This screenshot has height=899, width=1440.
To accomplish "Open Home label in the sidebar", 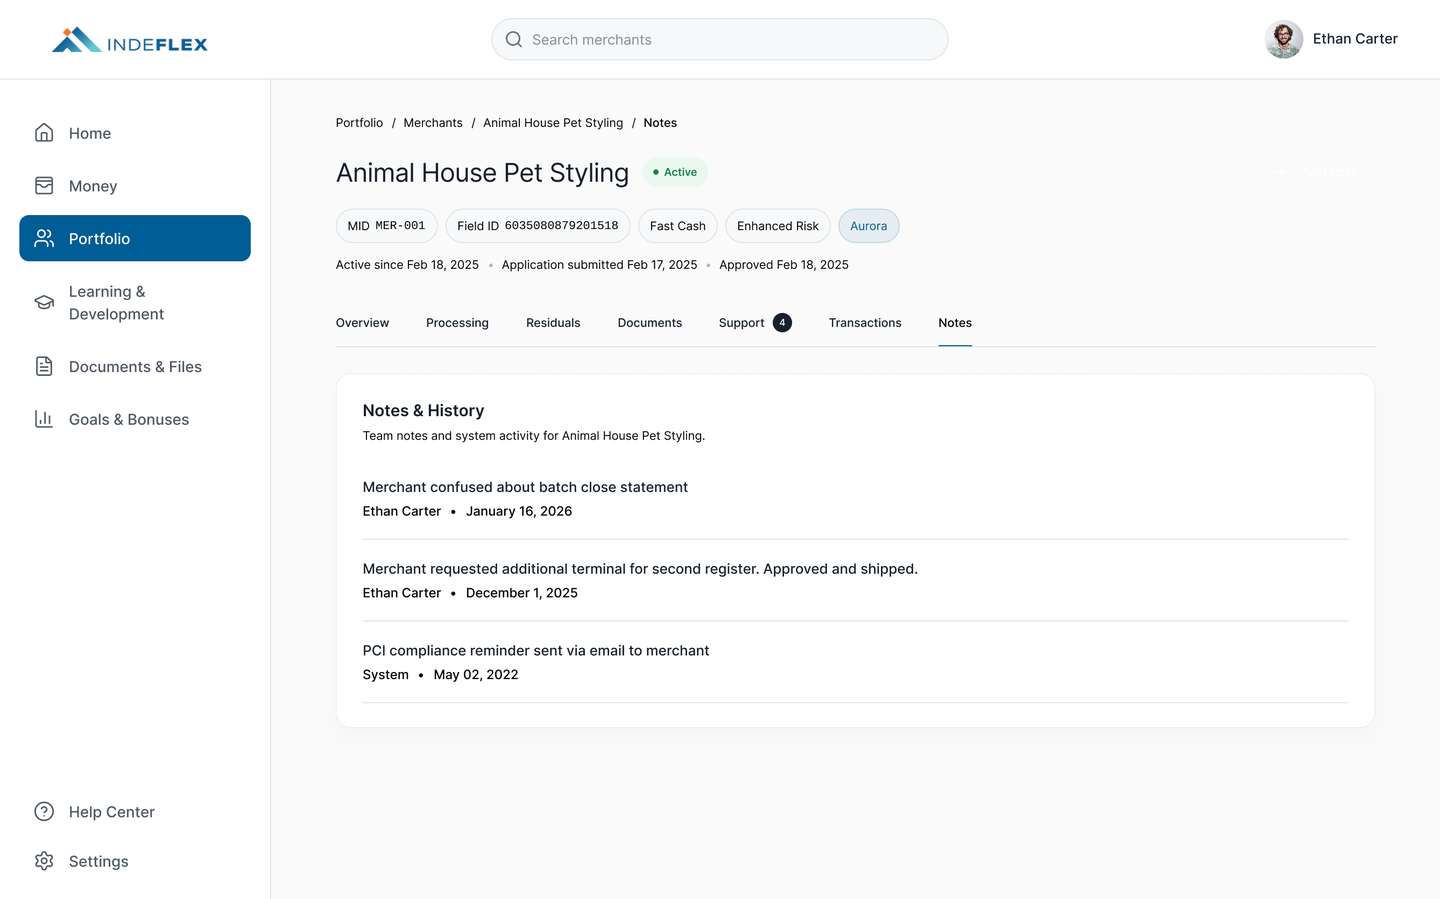I will click(90, 133).
